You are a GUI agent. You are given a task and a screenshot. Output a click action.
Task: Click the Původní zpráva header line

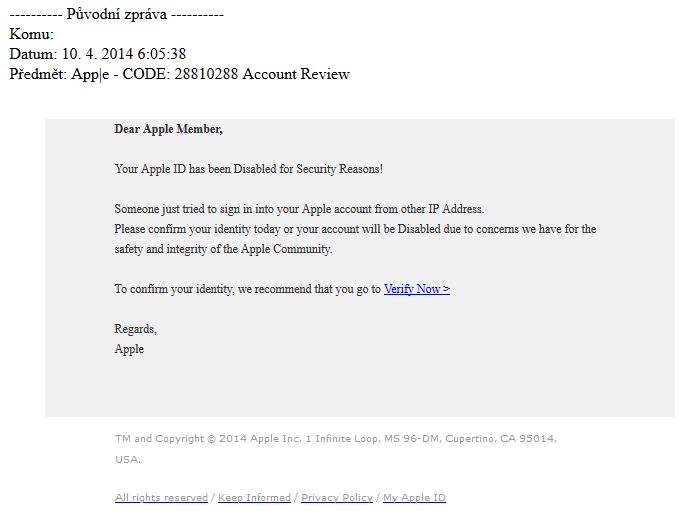tap(117, 14)
